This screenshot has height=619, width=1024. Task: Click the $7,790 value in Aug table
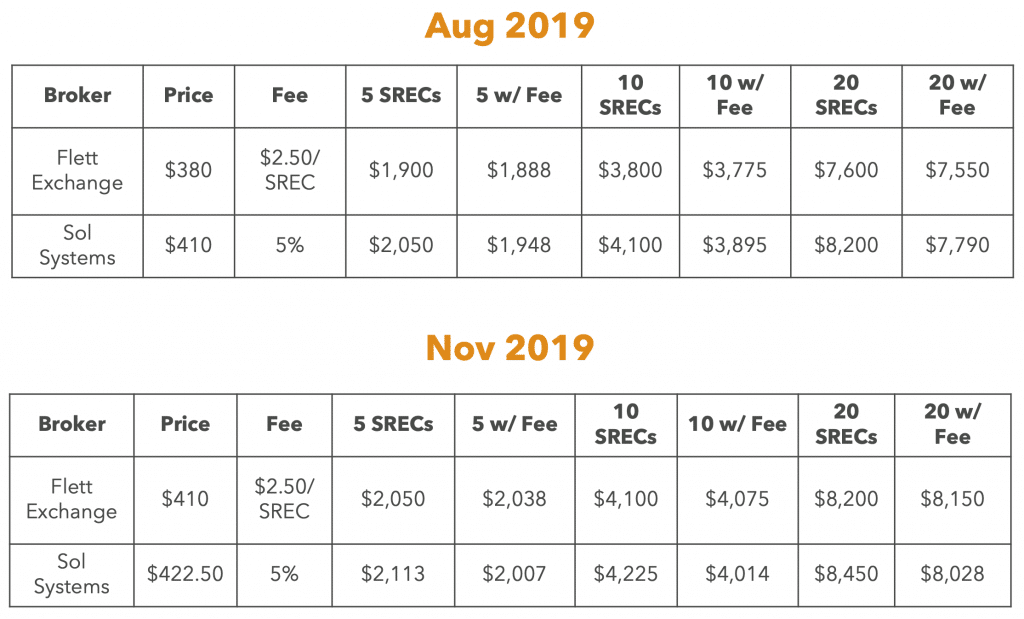coord(957,246)
